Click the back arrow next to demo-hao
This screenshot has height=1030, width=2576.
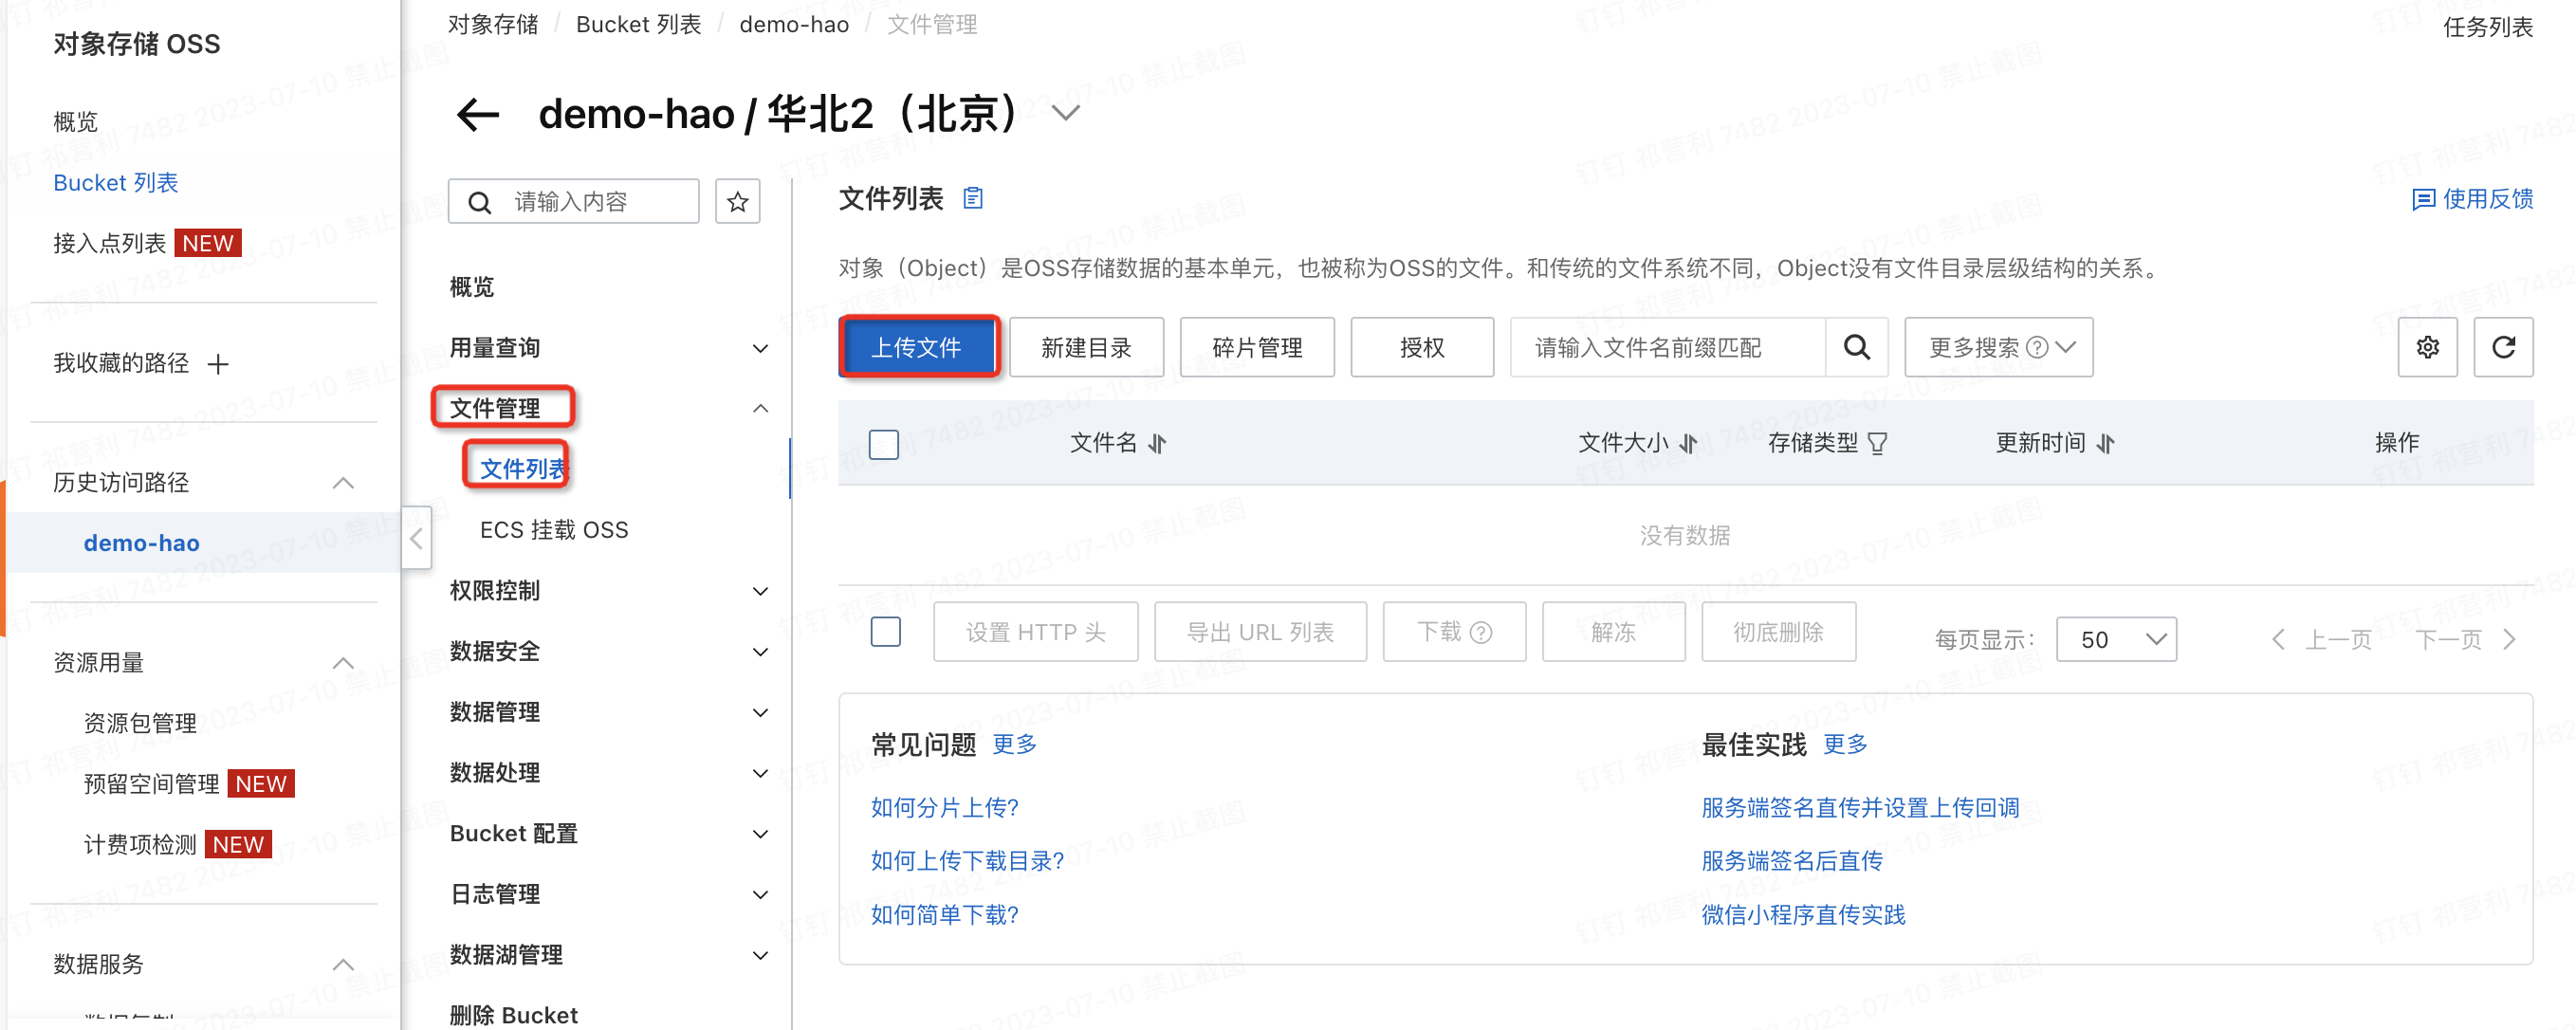(x=478, y=114)
